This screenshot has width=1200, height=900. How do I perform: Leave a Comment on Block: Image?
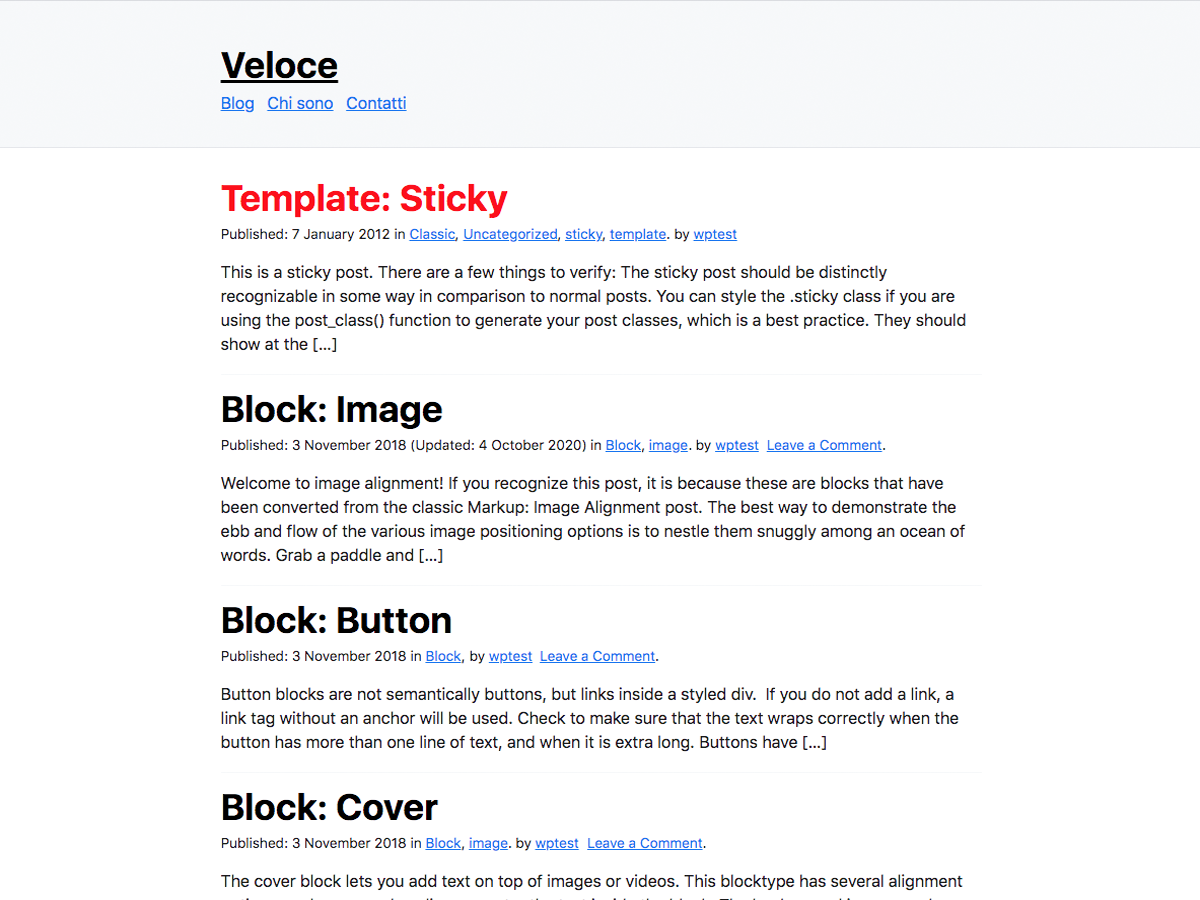click(x=824, y=445)
